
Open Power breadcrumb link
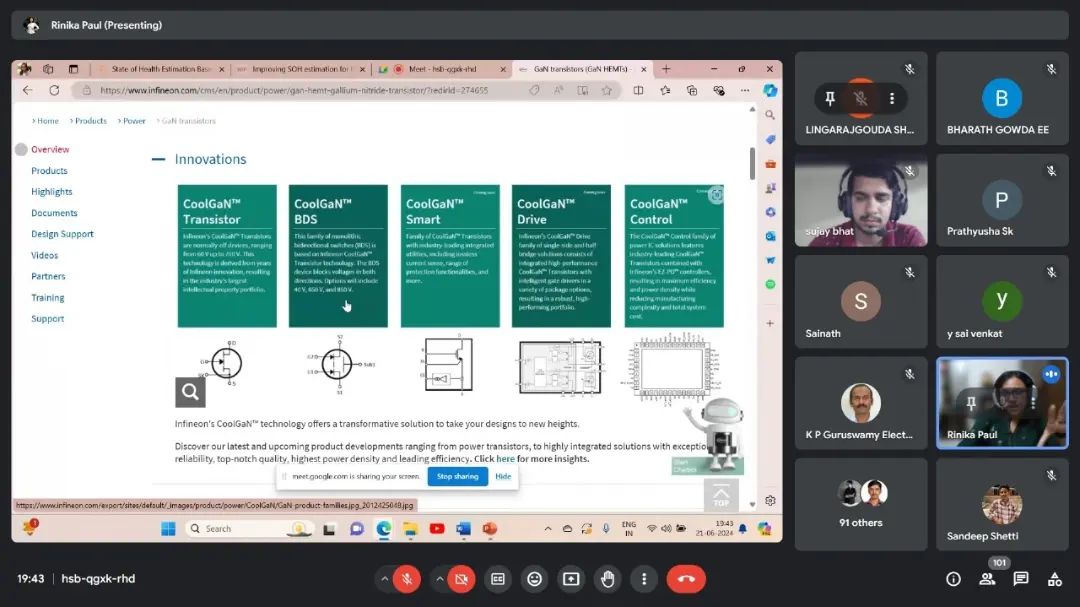134,121
